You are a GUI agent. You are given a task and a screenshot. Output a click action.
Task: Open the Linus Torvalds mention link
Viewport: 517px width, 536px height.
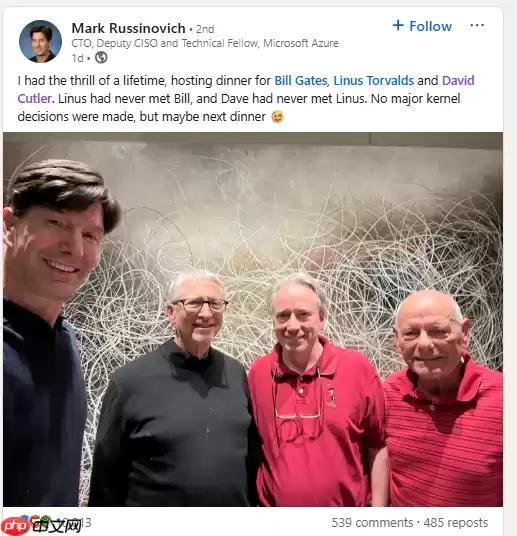(x=373, y=81)
